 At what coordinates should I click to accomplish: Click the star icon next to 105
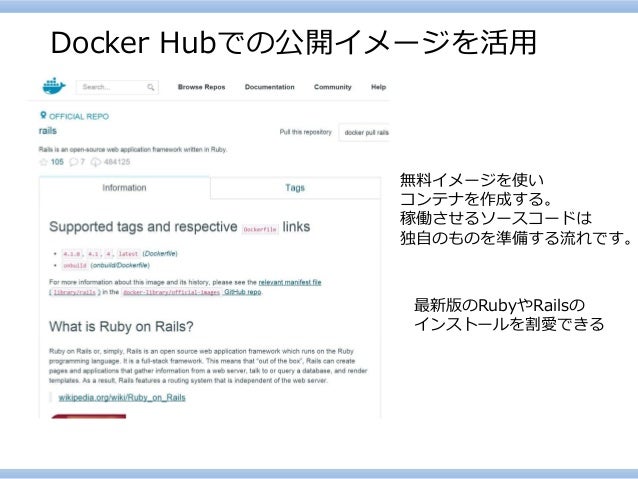coord(43,162)
